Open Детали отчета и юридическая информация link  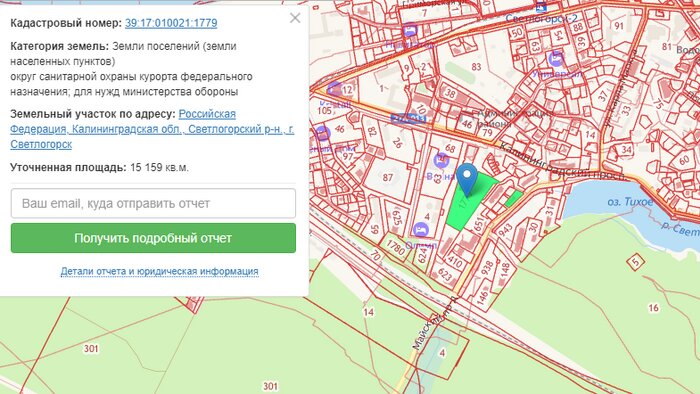click(x=159, y=271)
